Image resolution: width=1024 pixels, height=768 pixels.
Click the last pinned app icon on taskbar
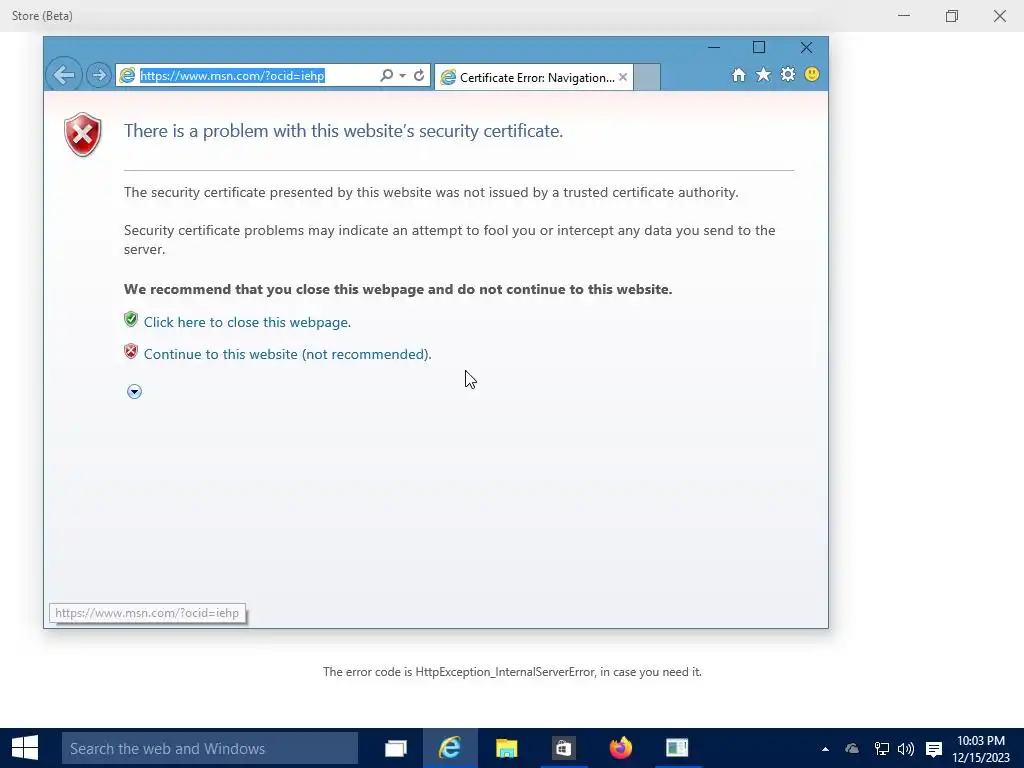point(677,748)
